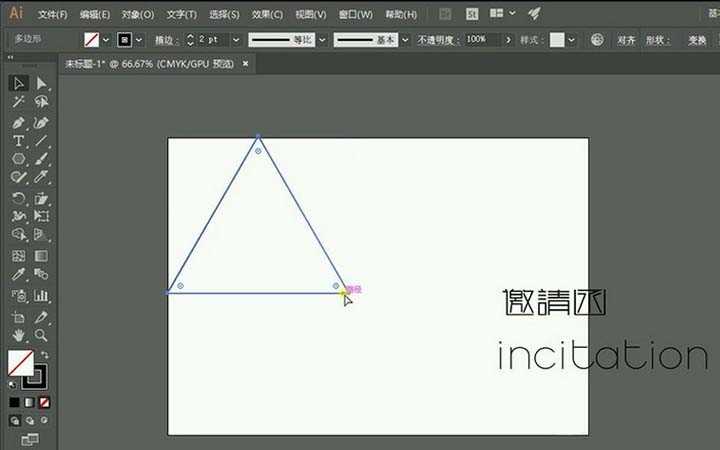720x450 pixels.
Task: Pick the Shape Builder tool
Action: pyautogui.click(x=18, y=234)
